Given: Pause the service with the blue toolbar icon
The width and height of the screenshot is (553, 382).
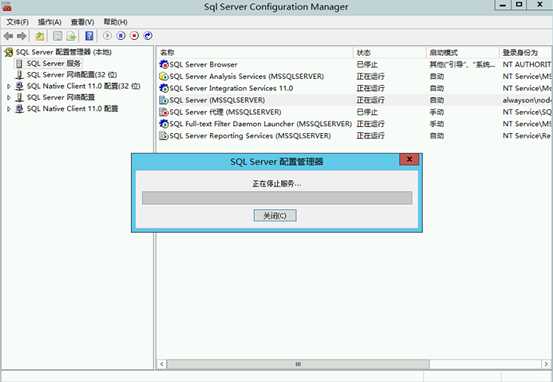Looking at the screenshot, I should (x=121, y=36).
